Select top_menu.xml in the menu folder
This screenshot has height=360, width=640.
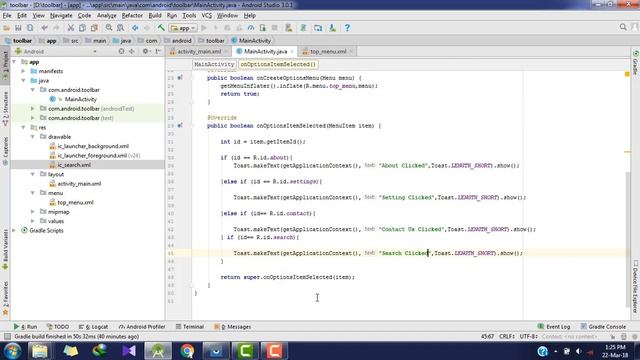[76, 202]
